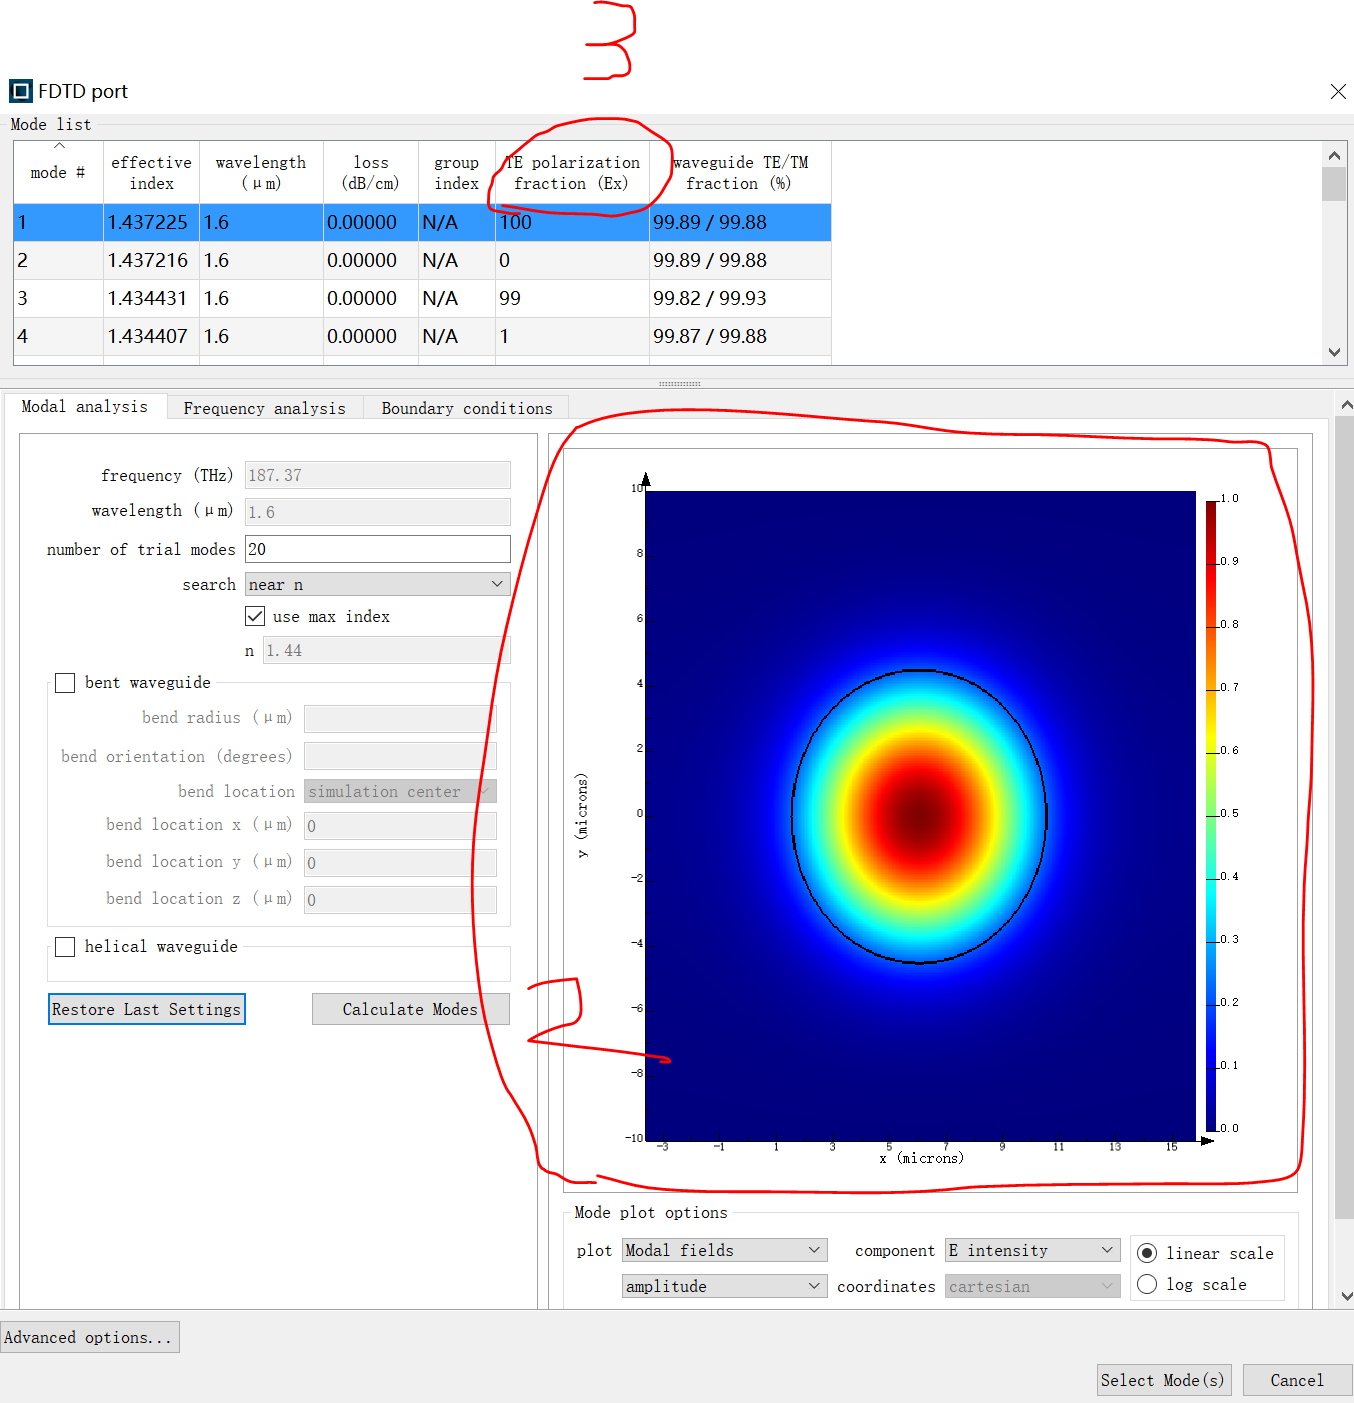
Task: Click the 'wavelength (μm)' column header
Action: point(261,173)
